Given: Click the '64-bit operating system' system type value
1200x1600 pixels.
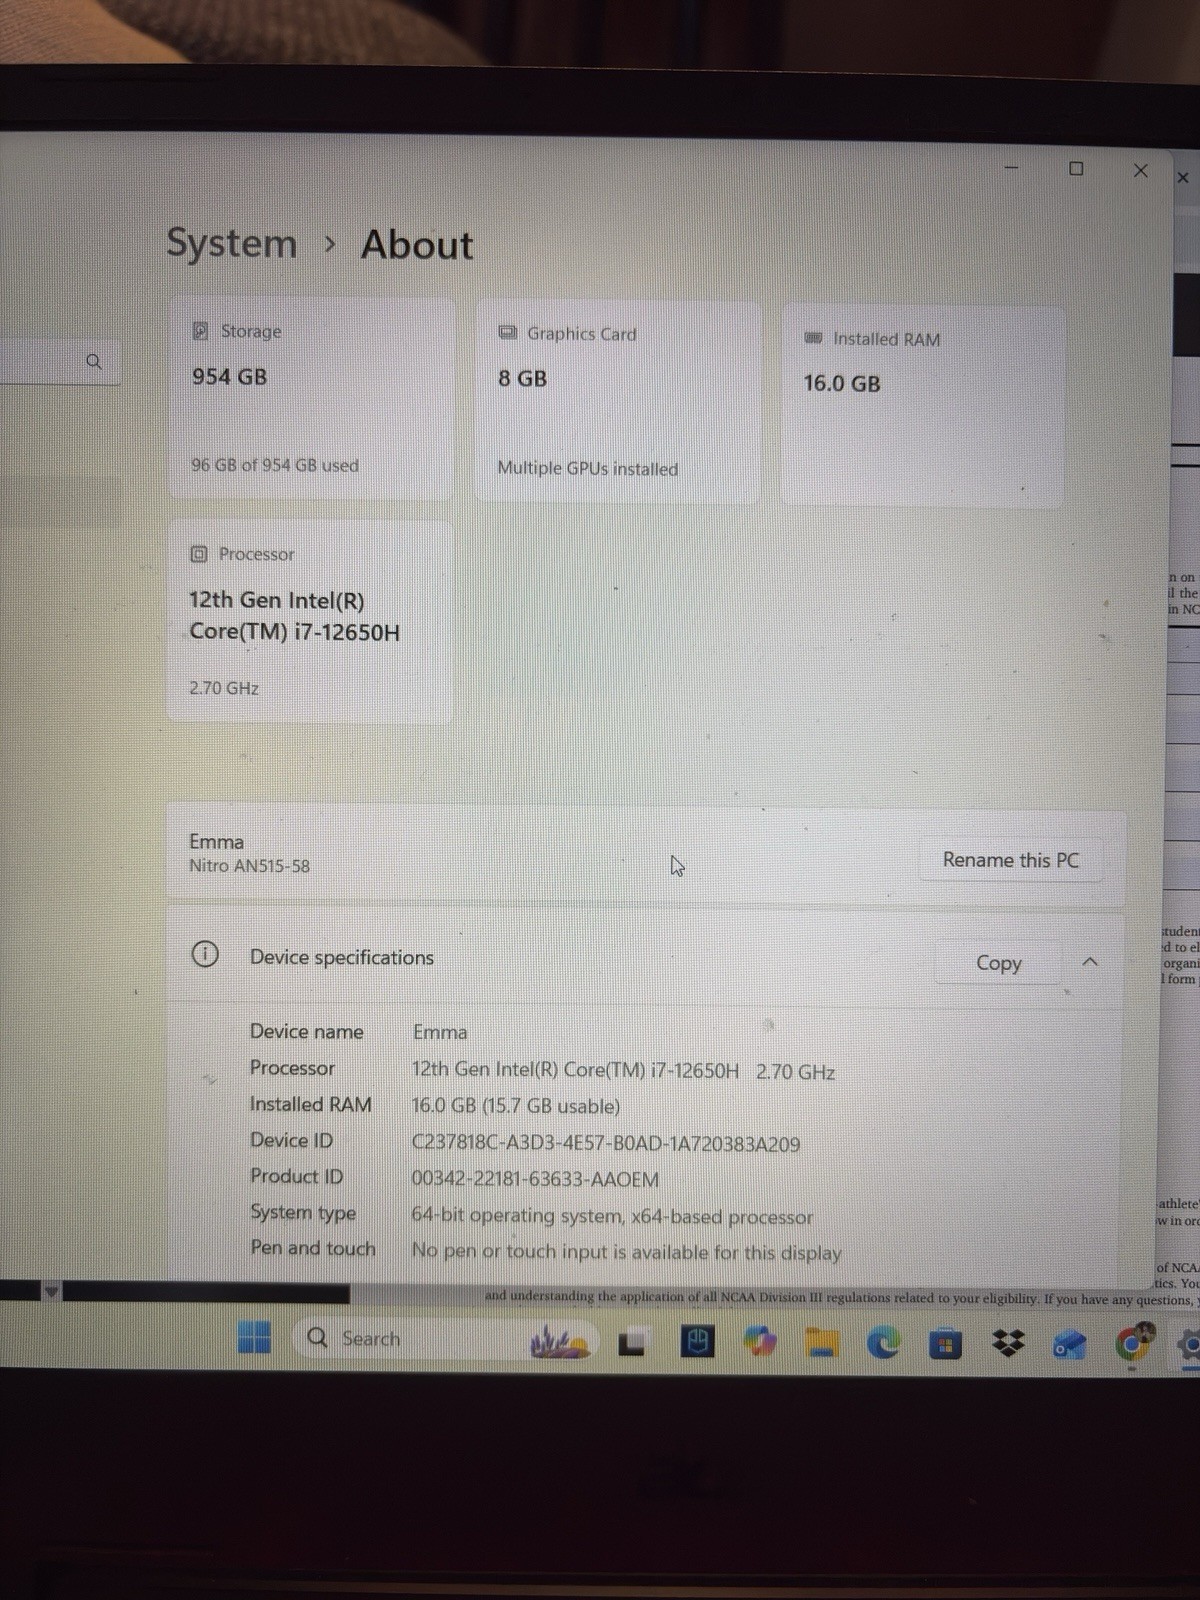Looking at the screenshot, I should pos(612,1216).
